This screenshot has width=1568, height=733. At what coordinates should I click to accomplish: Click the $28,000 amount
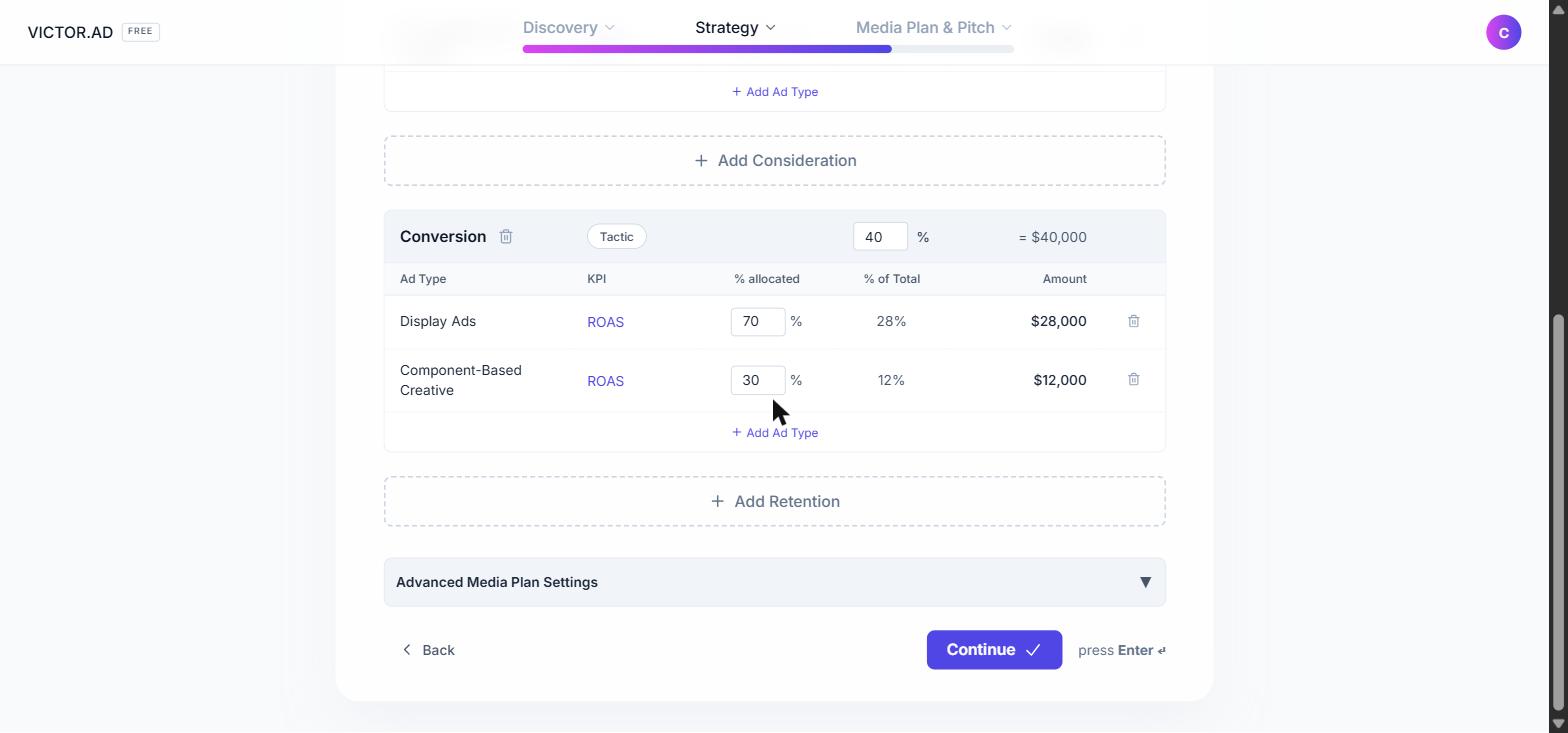[1059, 321]
